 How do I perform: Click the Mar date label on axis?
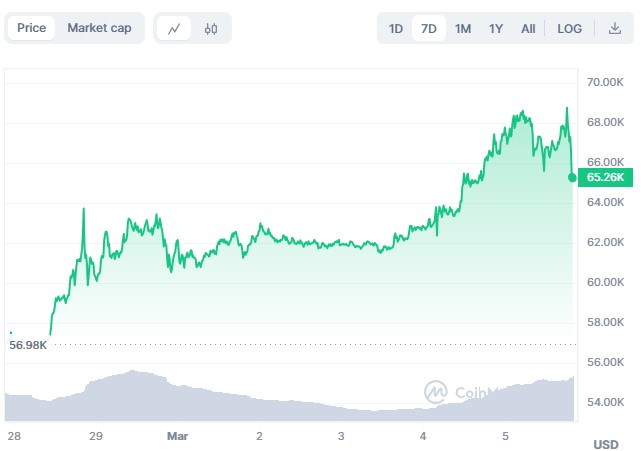(x=176, y=436)
